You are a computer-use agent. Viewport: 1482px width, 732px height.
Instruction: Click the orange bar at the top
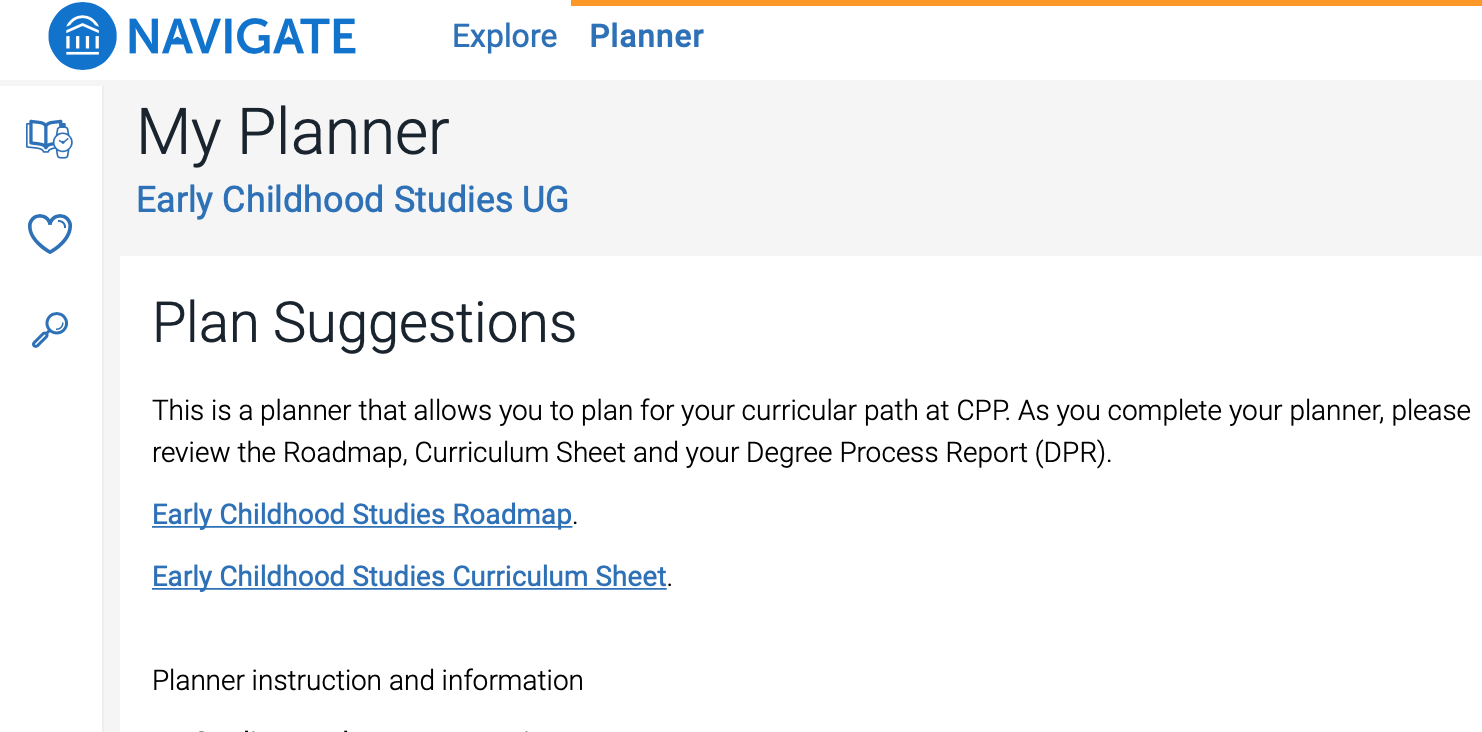pos(1026,3)
